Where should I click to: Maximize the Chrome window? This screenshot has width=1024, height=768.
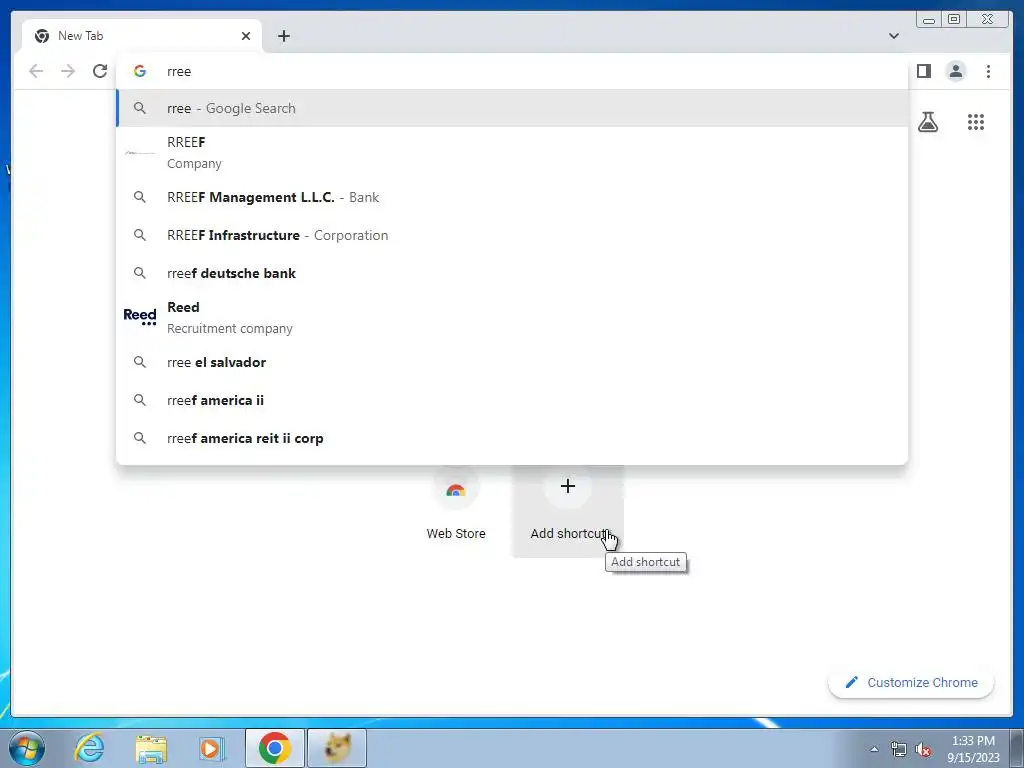coord(953,20)
